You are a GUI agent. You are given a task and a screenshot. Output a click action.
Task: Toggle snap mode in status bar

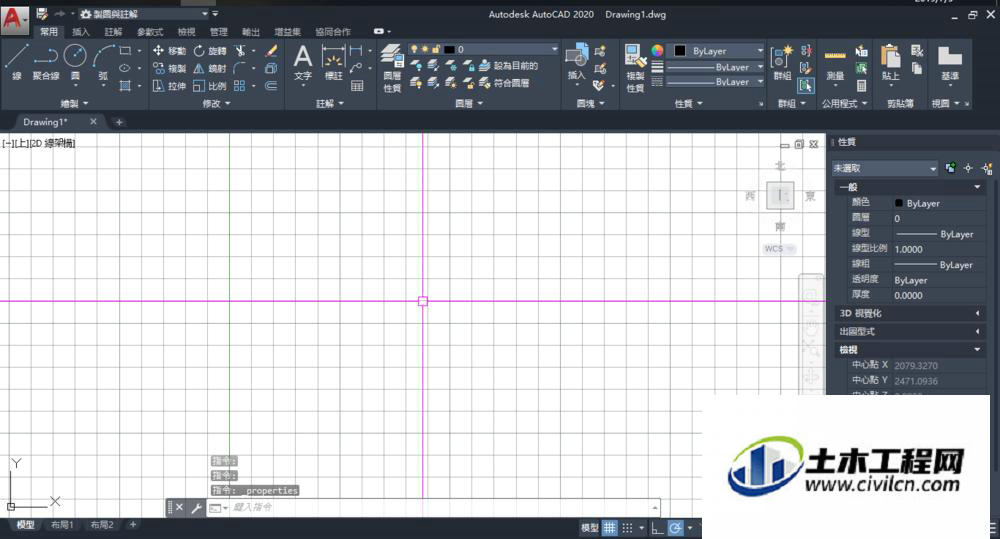[x=628, y=528]
